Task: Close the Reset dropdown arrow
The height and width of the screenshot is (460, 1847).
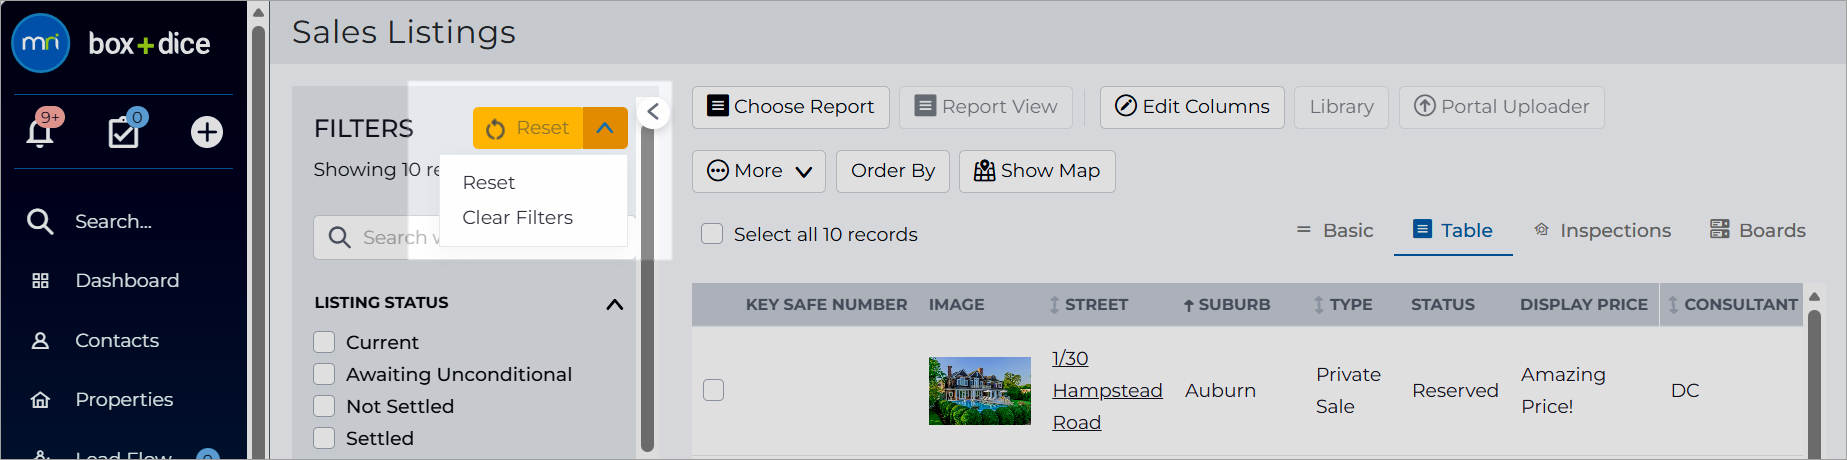Action: 605,128
